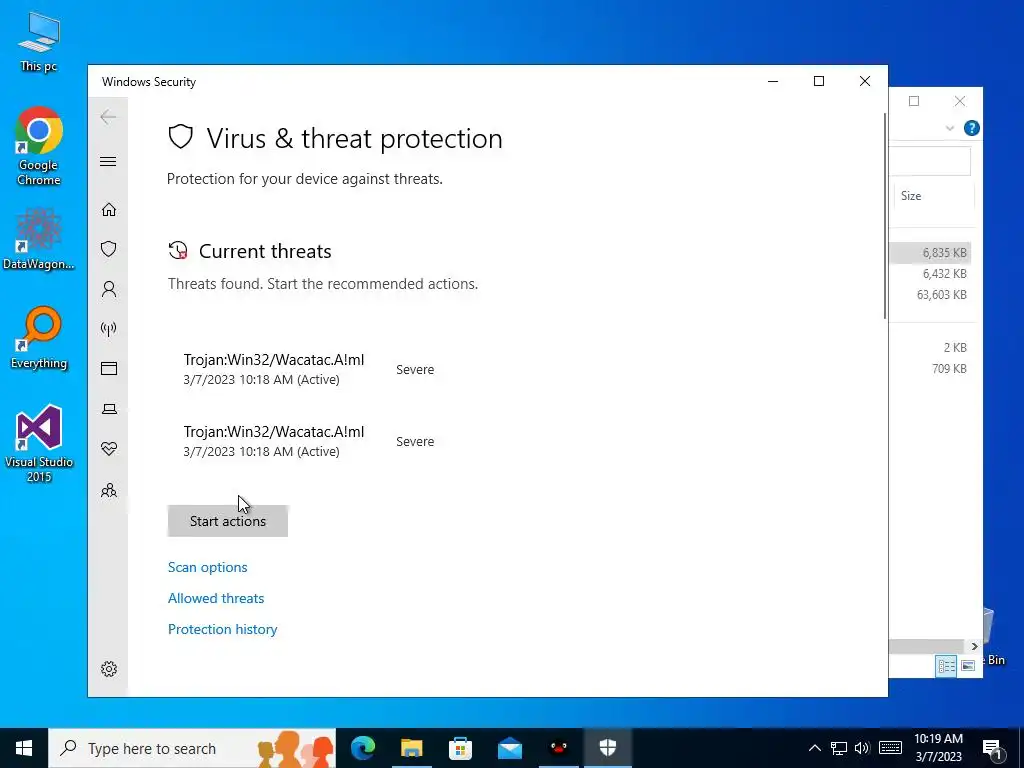Open the volume speaker tray icon
This screenshot has height=768, width=1024.
click(x=862, y=748)
